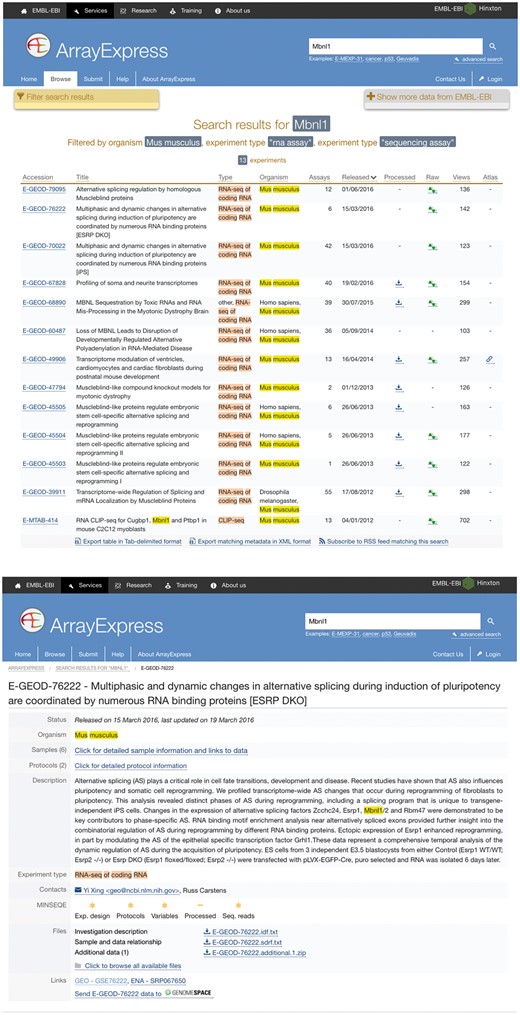Open About ArrayExpress tab on E-GEOD-76222 page

(164, 654)
